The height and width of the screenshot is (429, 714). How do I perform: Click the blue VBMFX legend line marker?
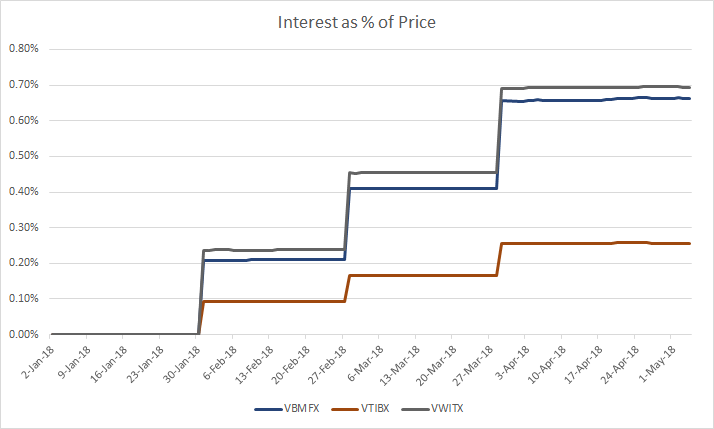pos(271,409)
